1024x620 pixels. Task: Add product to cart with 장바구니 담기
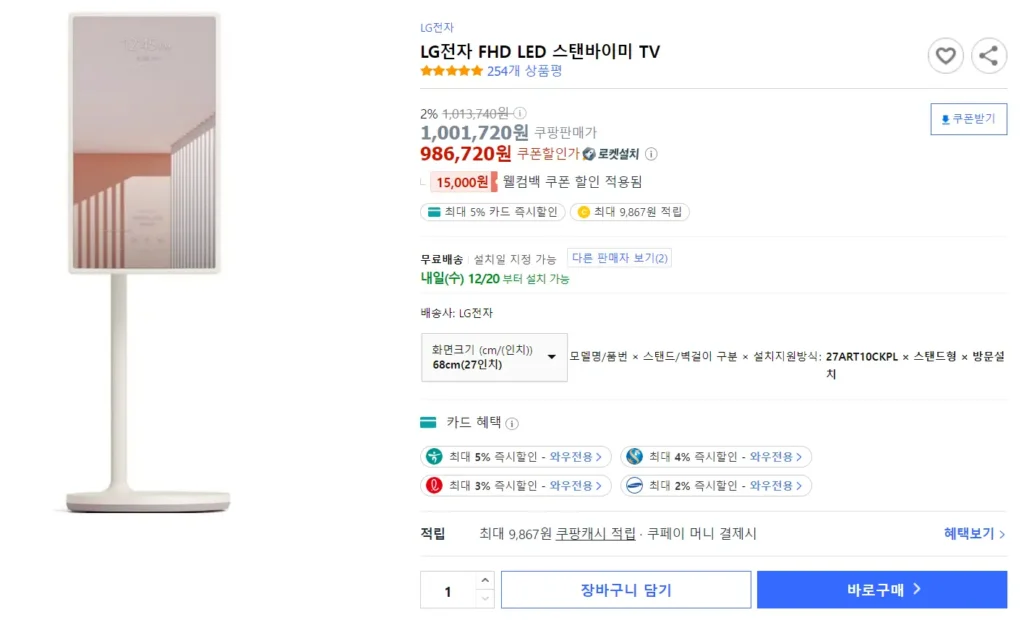pos(623,589)
